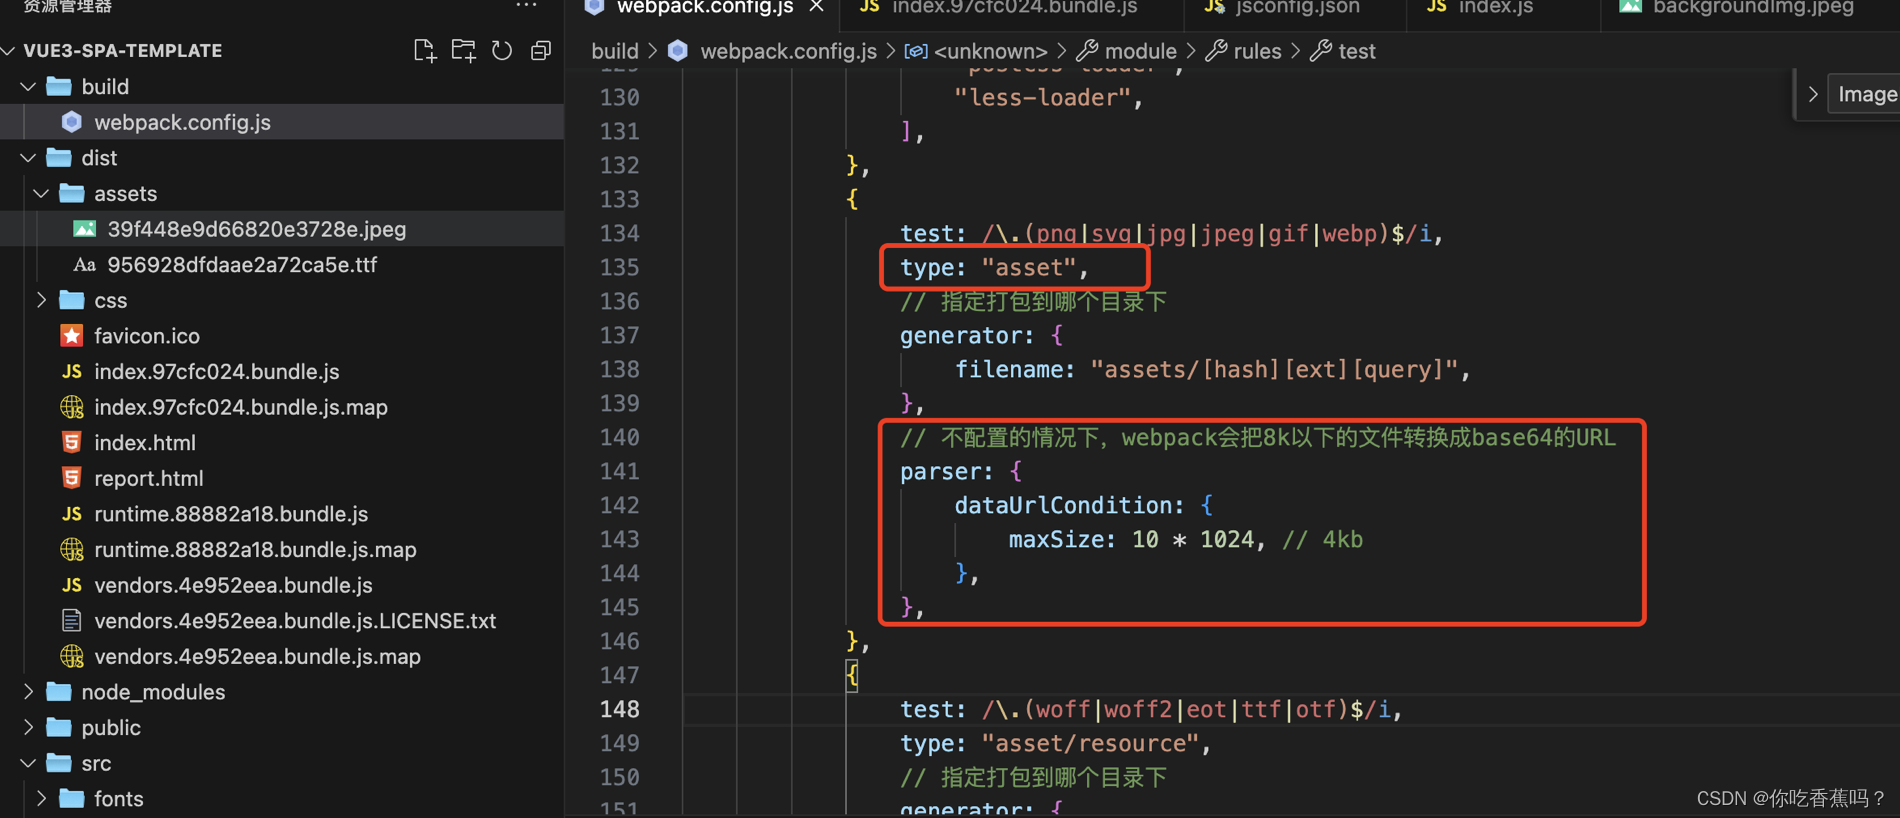Click the JS icon of runtime.88882a18.bundle.js
Image resolution: width=1900 pixels, height=818 pixels.
pyautogui.click(x=71, y=514)
